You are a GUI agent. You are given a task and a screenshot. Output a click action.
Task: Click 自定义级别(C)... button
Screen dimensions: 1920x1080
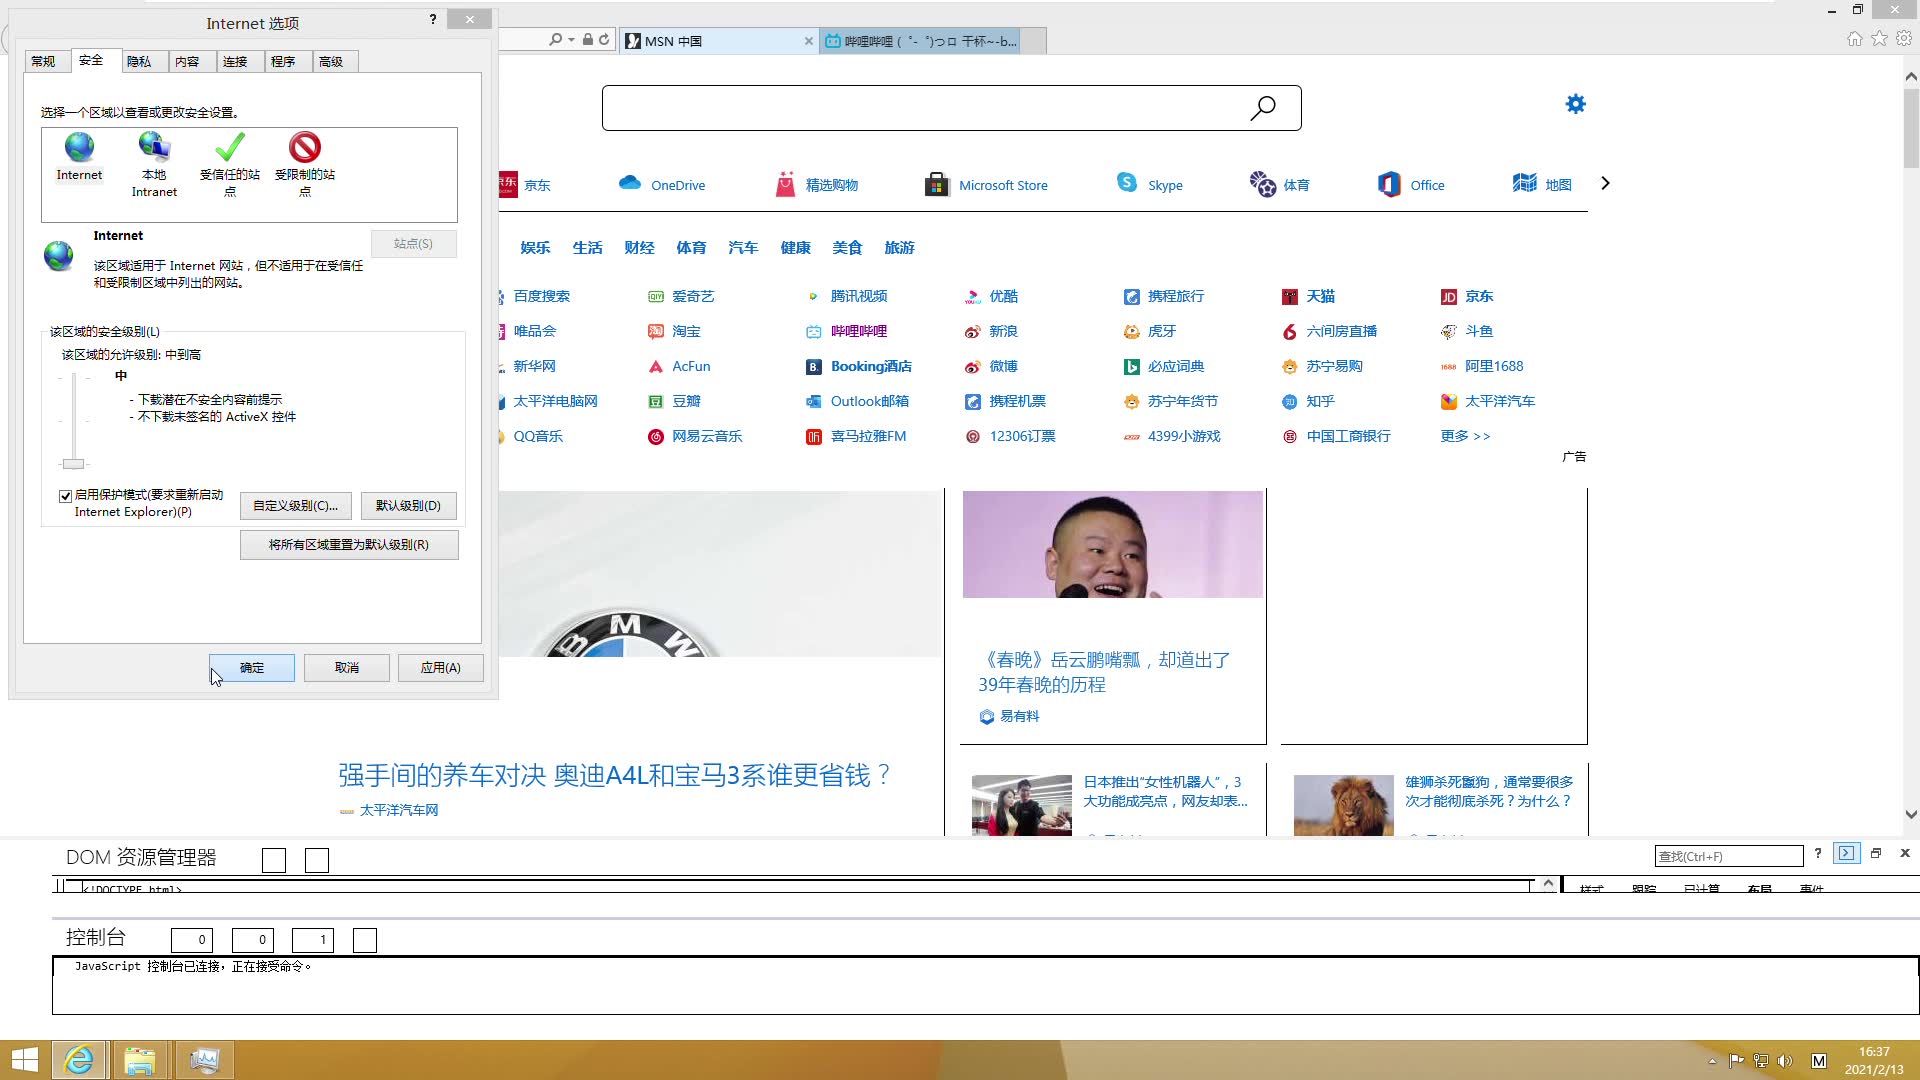pyautogui.click(x=296, y=506)
